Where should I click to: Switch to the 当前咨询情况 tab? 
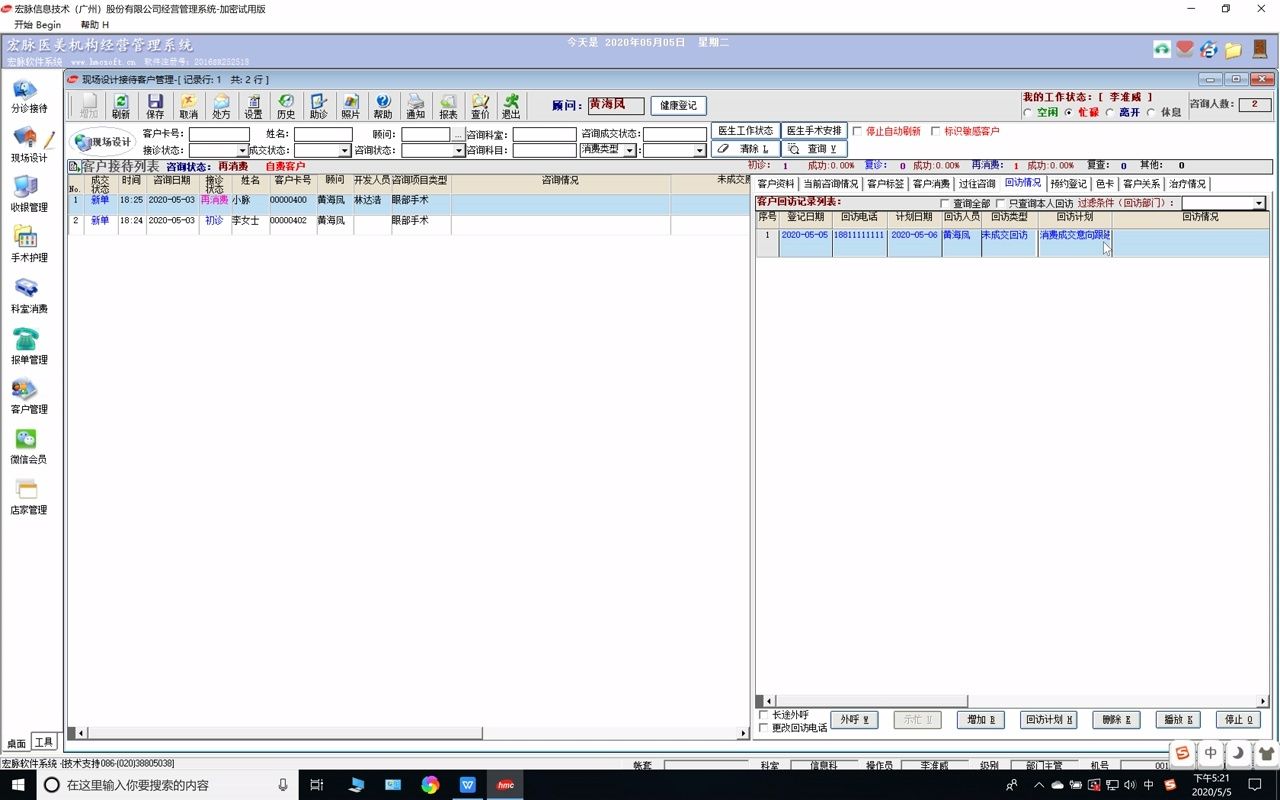830,184
